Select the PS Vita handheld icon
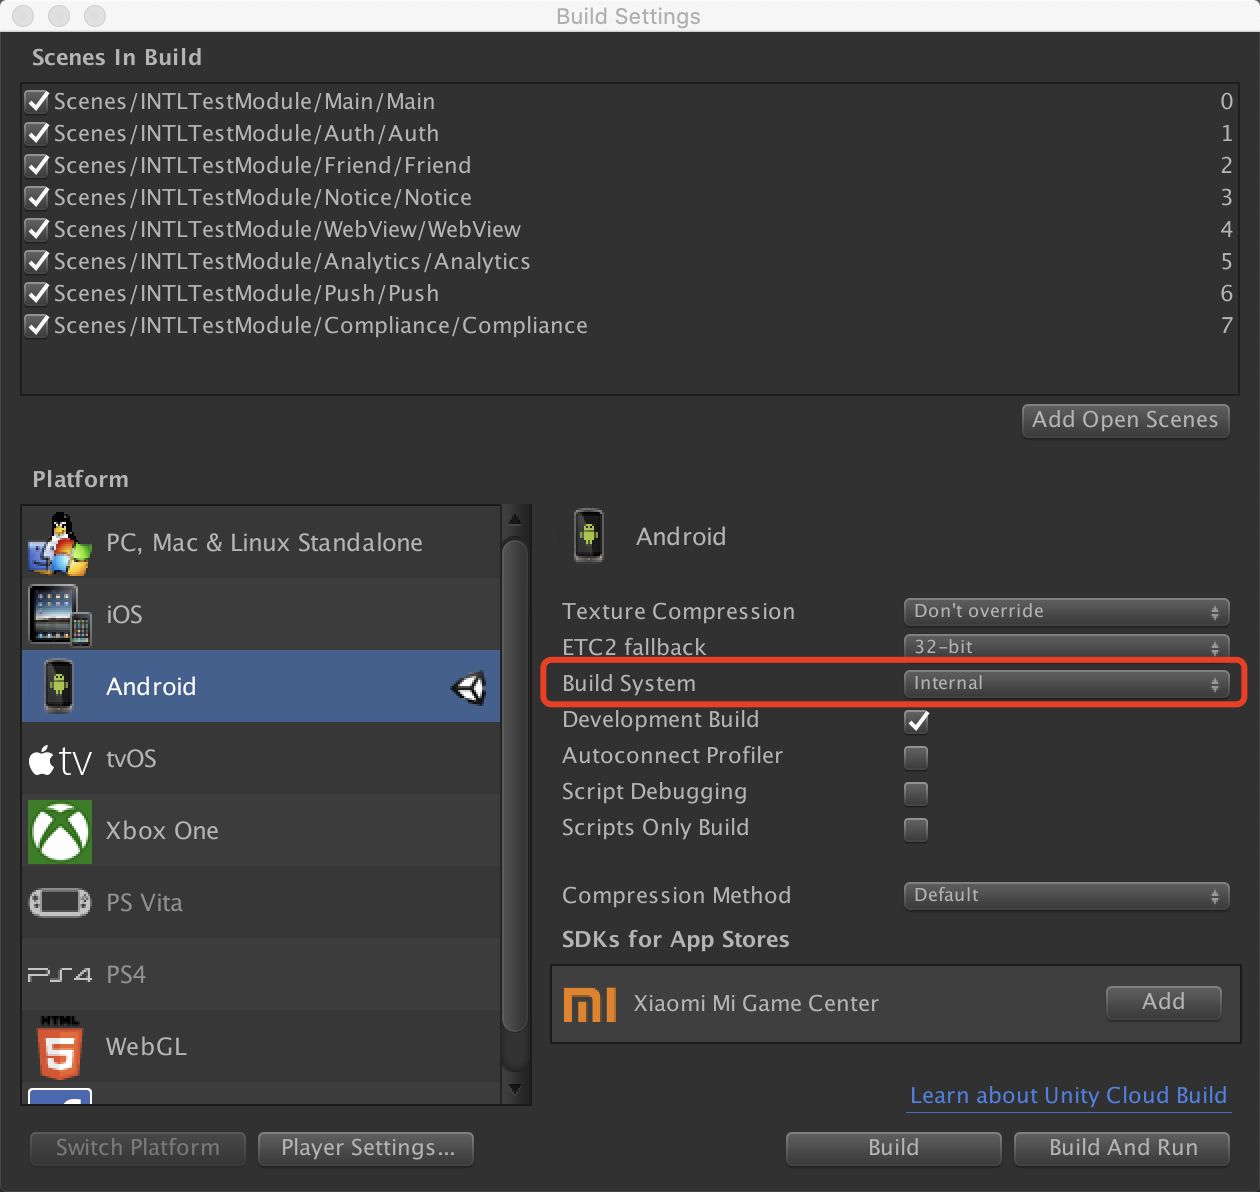 pos(60,903)
